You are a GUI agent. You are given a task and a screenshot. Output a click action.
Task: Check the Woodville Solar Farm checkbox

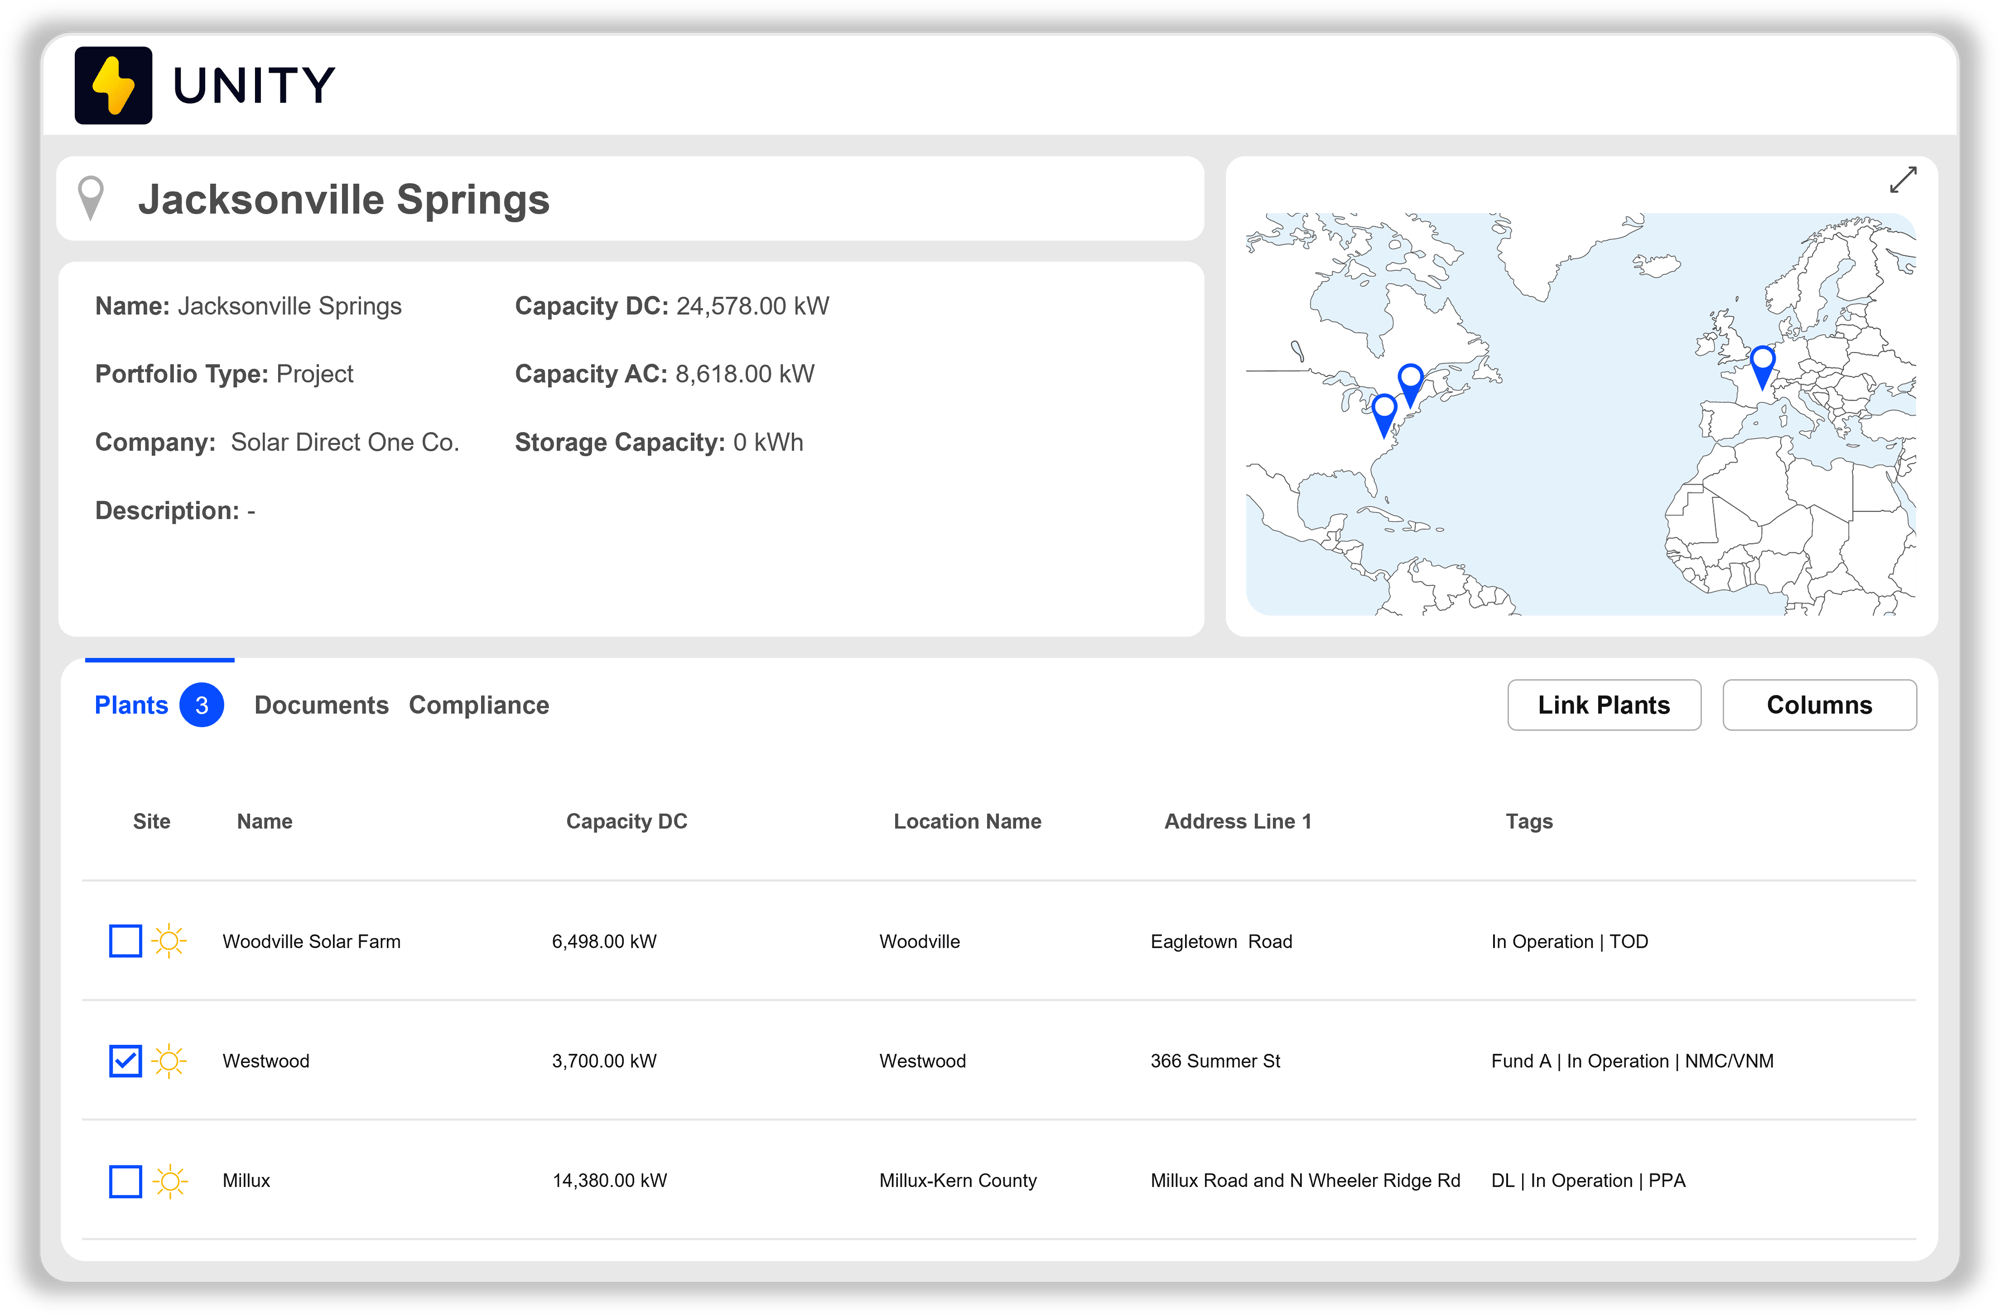[x=125, y=941]
